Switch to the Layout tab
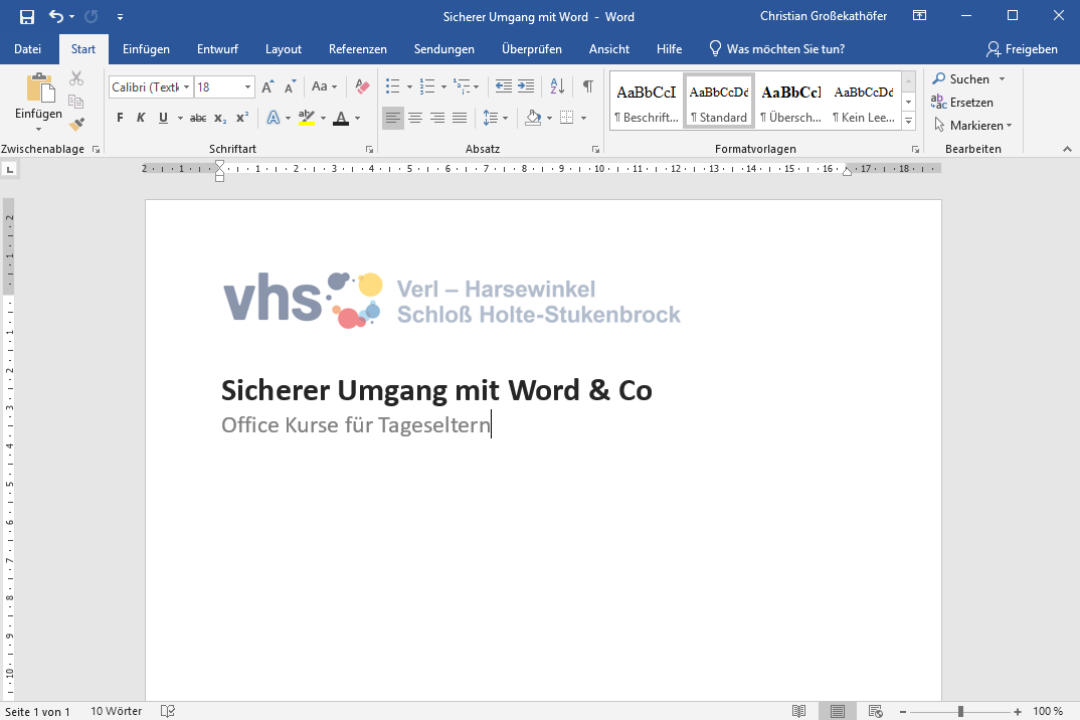The image size is (1080, 720). (x=283, y=49)
